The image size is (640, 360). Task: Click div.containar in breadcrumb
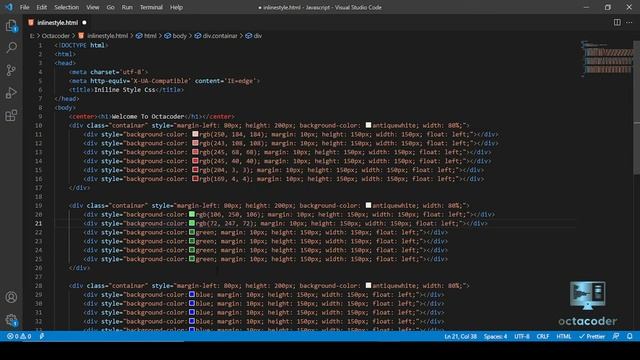(x=216, y=36)
